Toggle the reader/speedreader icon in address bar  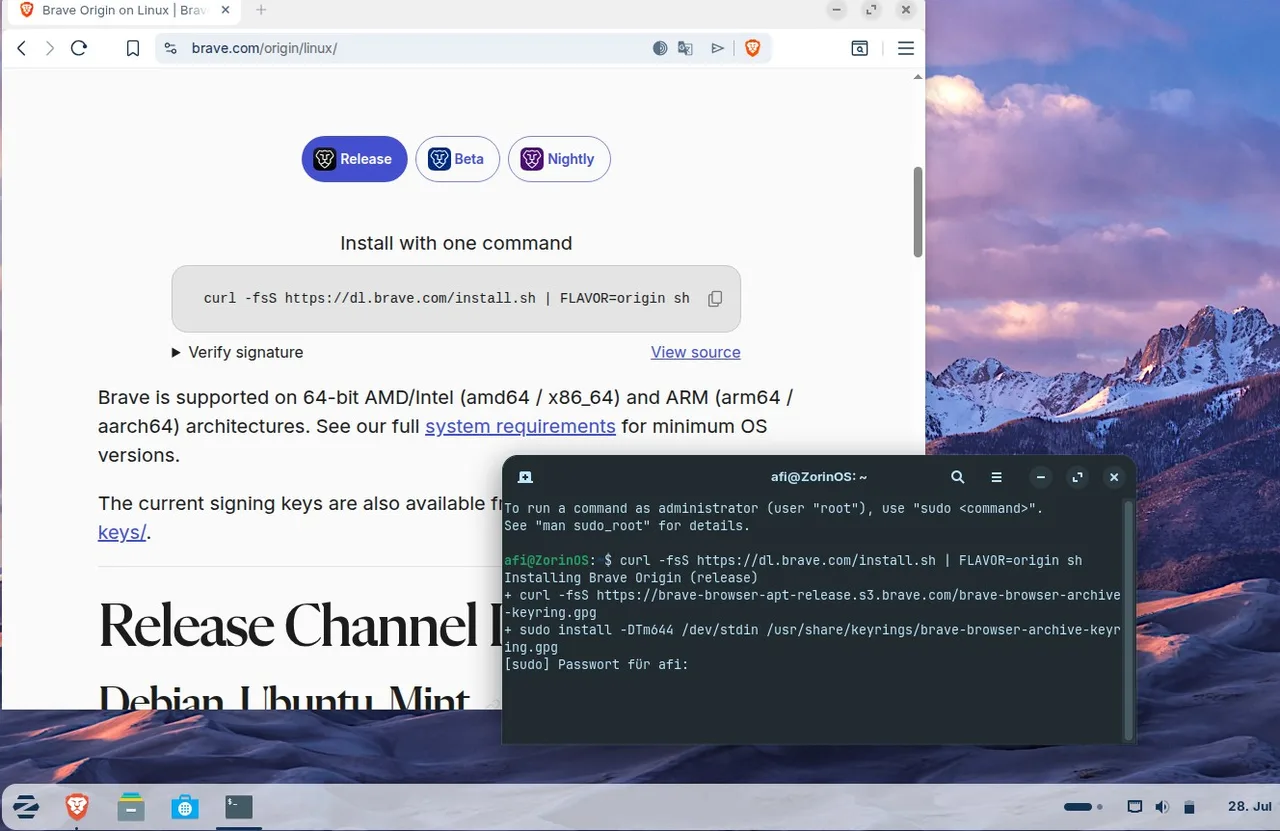(660, 48)
